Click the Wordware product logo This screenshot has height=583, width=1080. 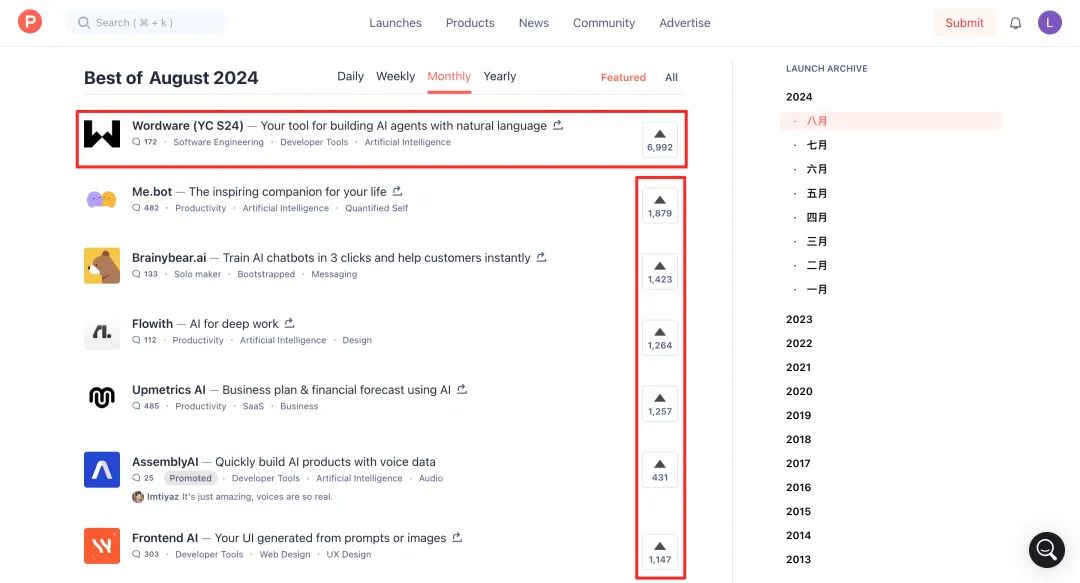(x=102, y=134)
